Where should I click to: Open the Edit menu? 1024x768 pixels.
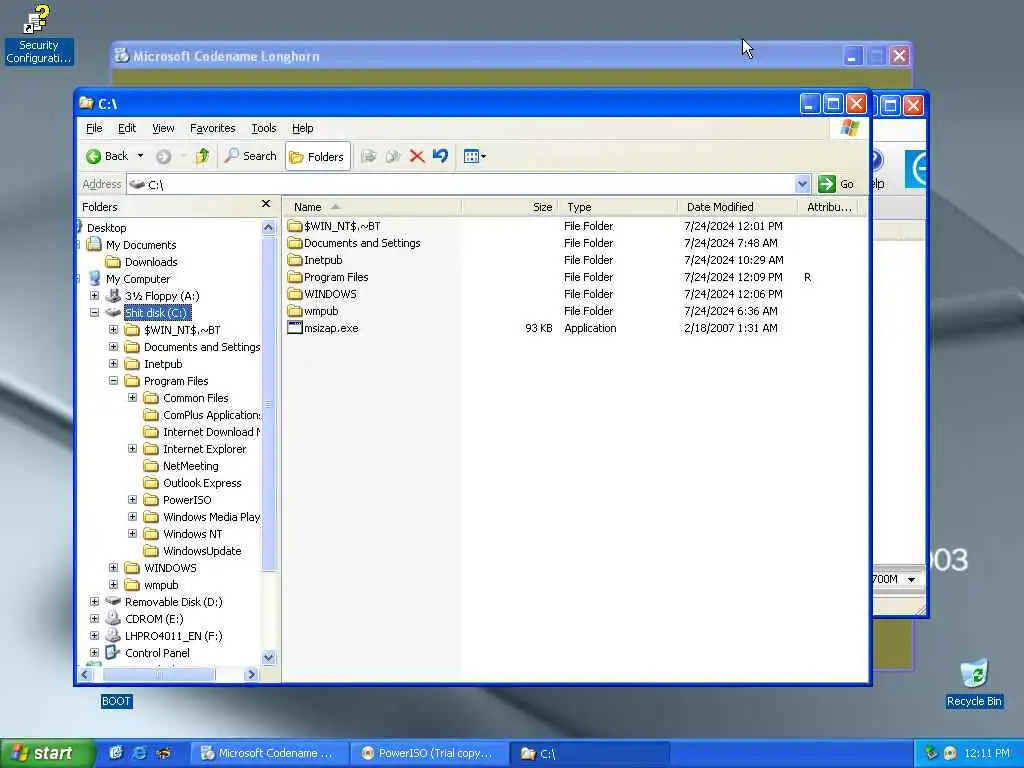point(127,128)
